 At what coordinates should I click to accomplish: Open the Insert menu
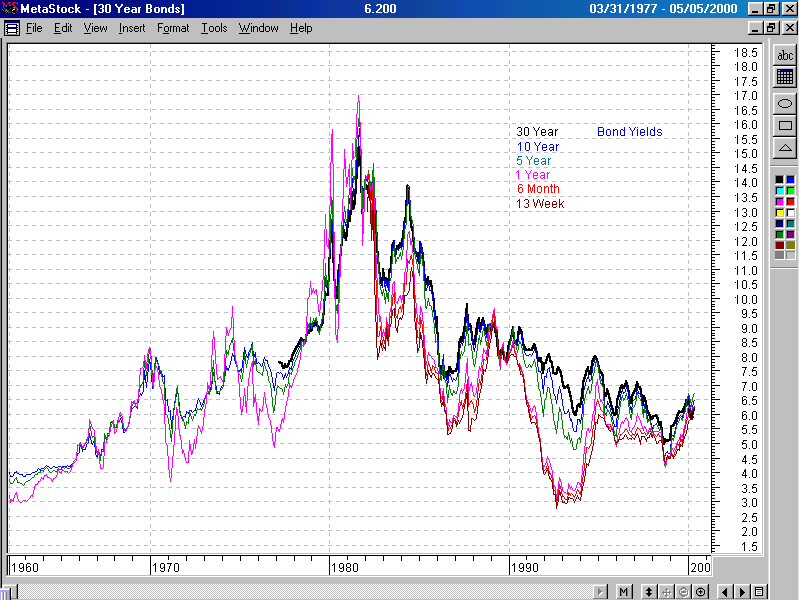[x=132, y=28]
